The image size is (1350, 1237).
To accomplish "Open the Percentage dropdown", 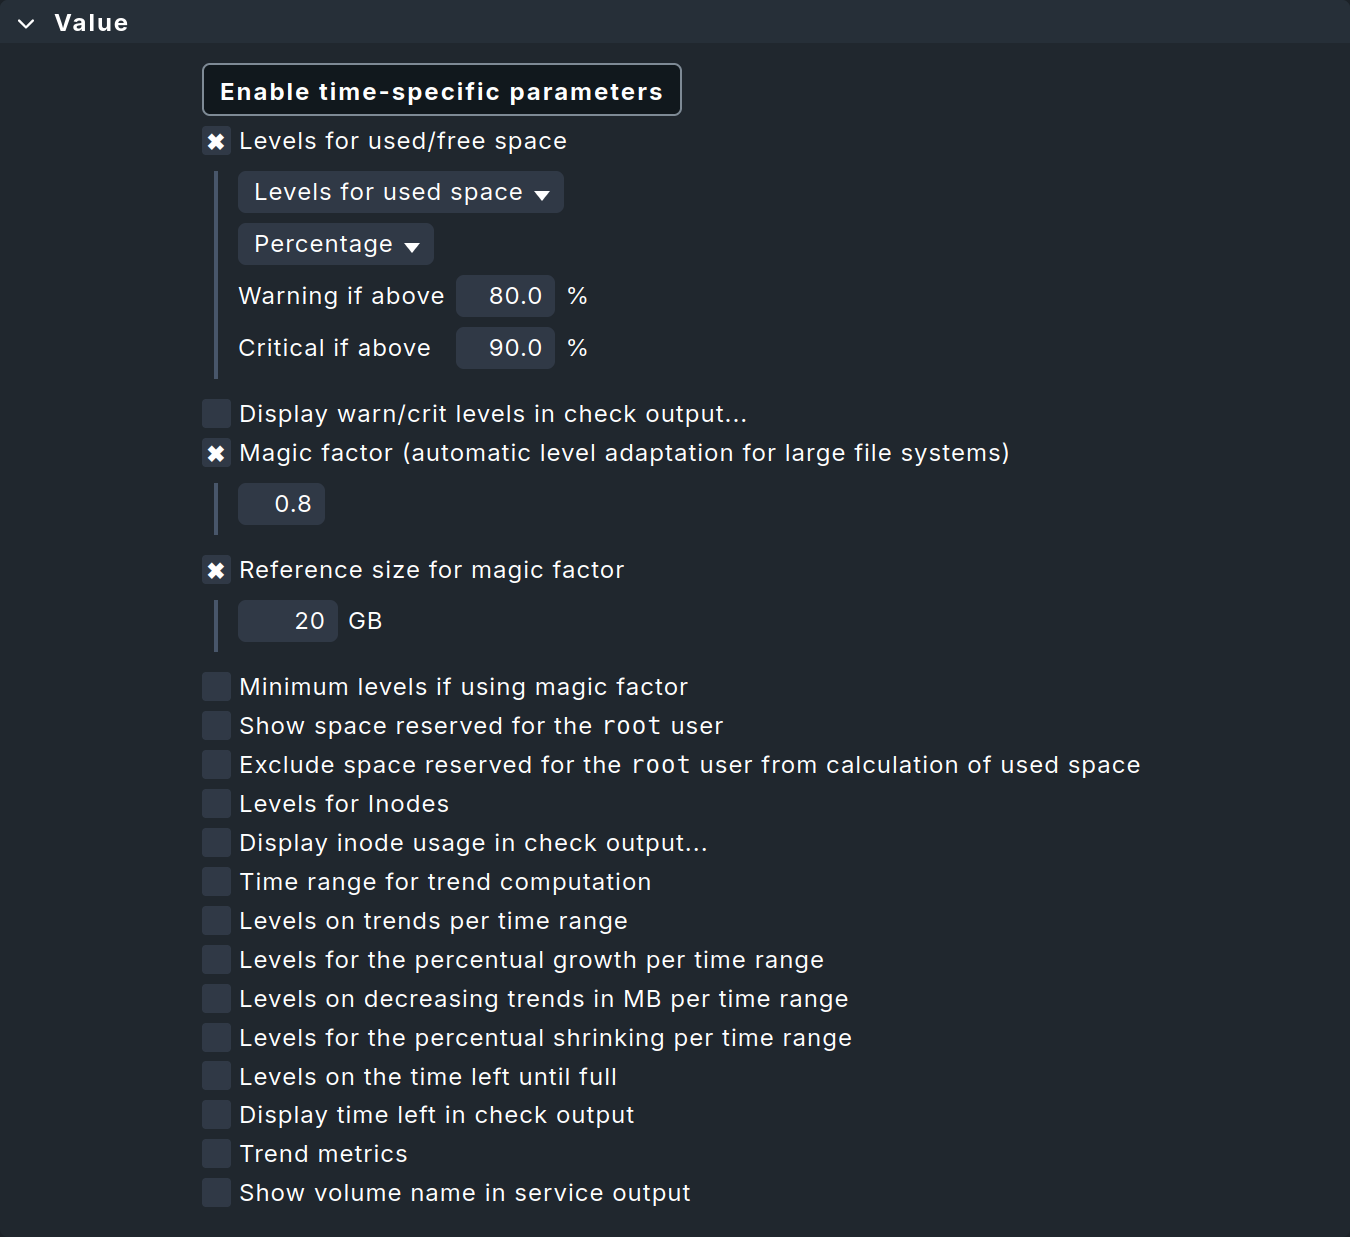I will coord(335,243).
